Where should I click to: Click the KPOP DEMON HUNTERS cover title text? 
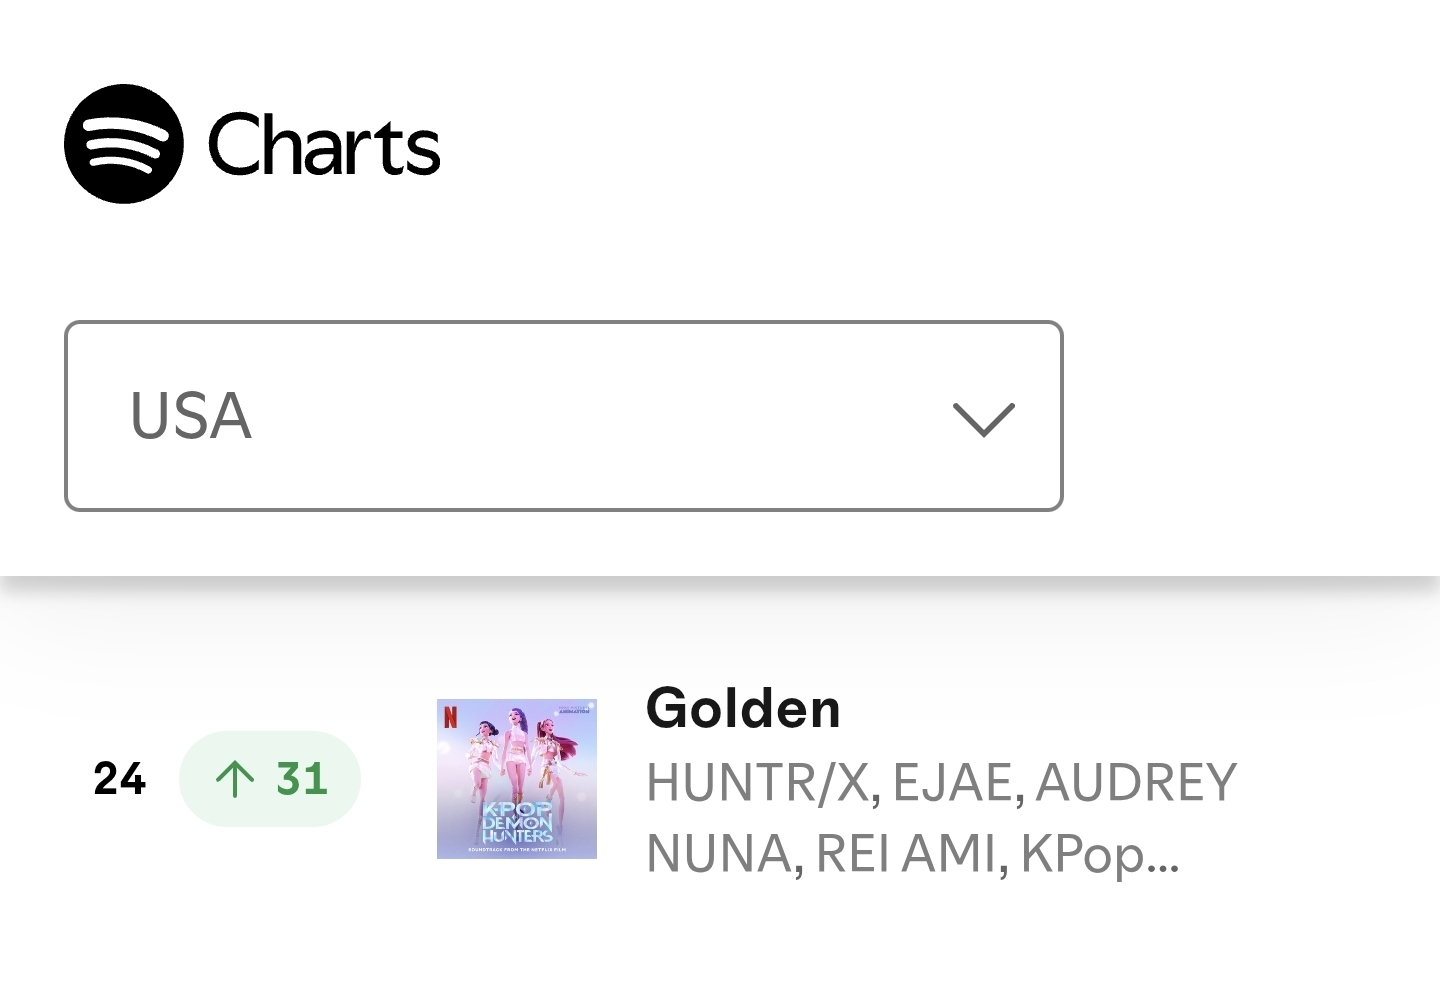(517, 821)
